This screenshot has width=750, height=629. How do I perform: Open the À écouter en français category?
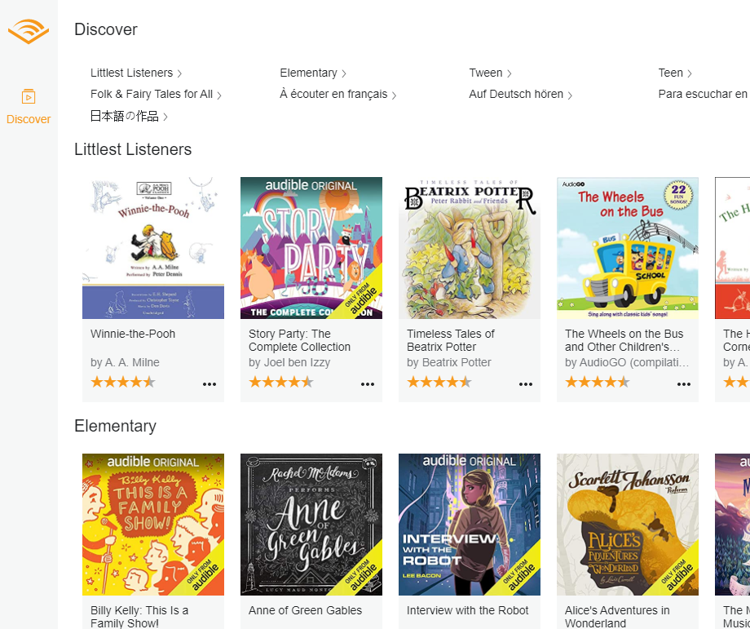338,94
